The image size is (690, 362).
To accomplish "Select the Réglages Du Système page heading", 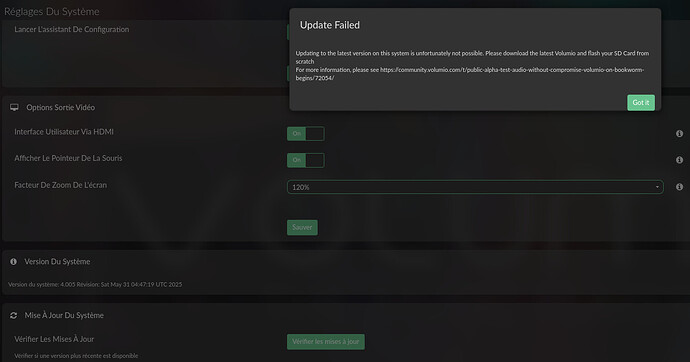I will pyautogui.click(x=51, y=11).
